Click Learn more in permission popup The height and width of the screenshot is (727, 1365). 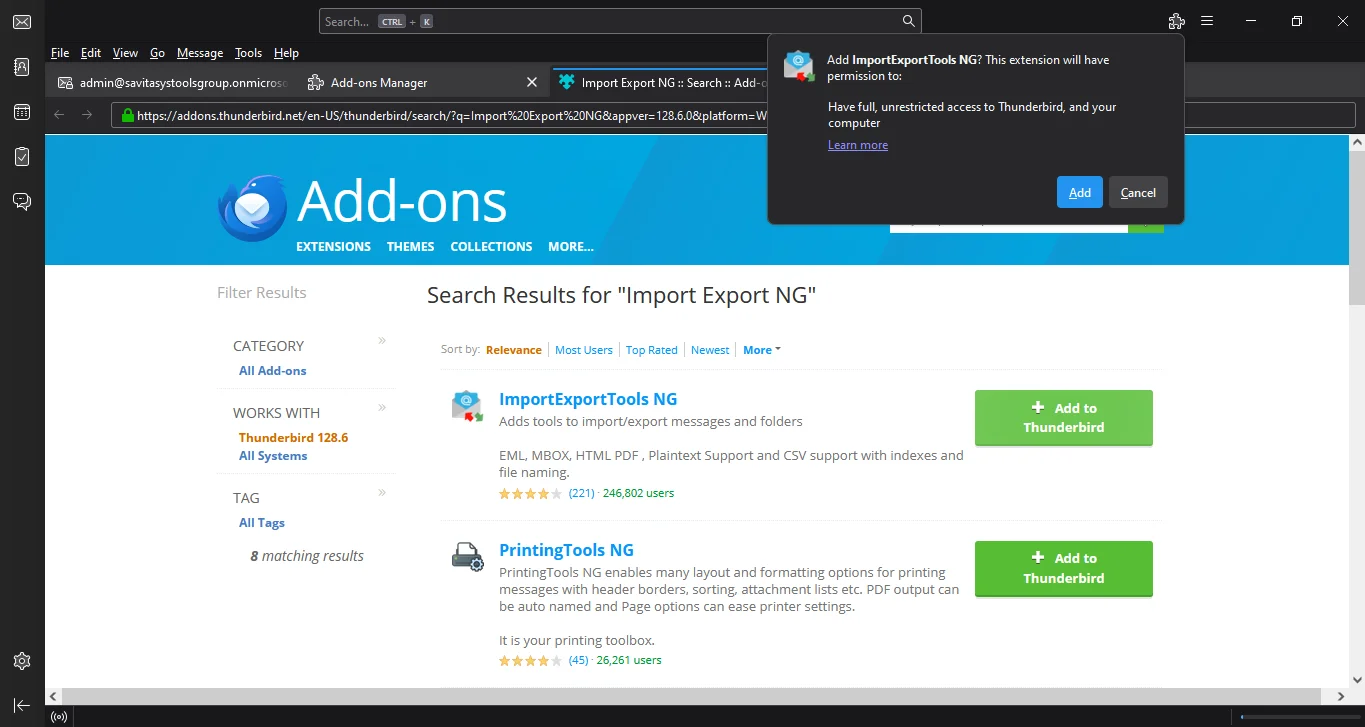tap(858, 145)
